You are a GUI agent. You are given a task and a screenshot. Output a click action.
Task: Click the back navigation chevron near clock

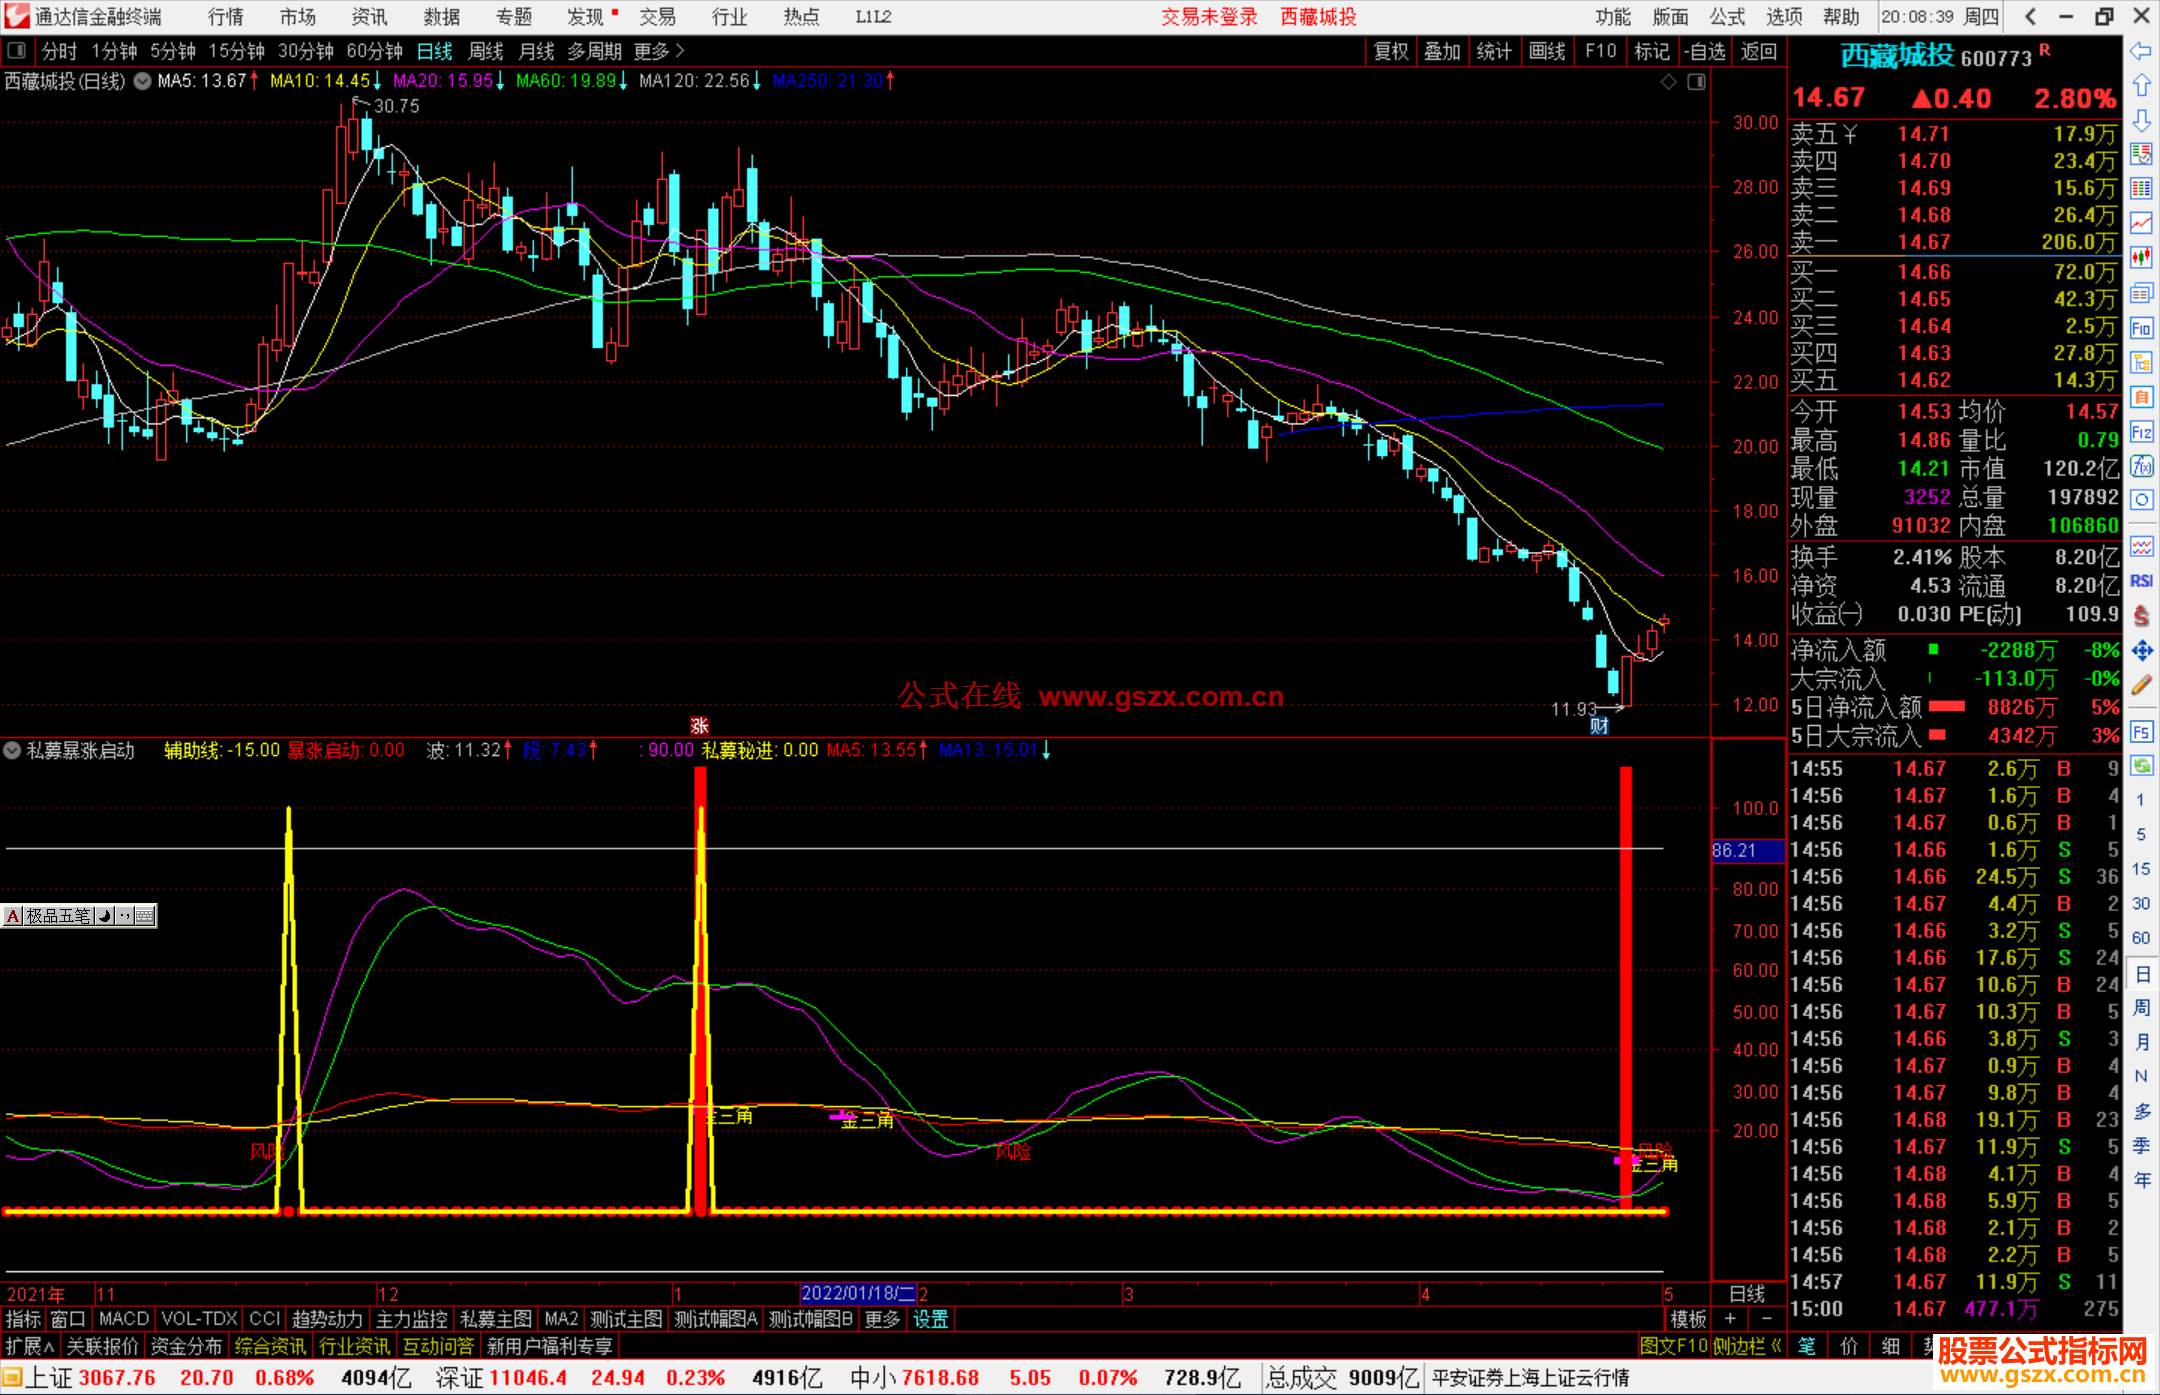point(2031,17)
